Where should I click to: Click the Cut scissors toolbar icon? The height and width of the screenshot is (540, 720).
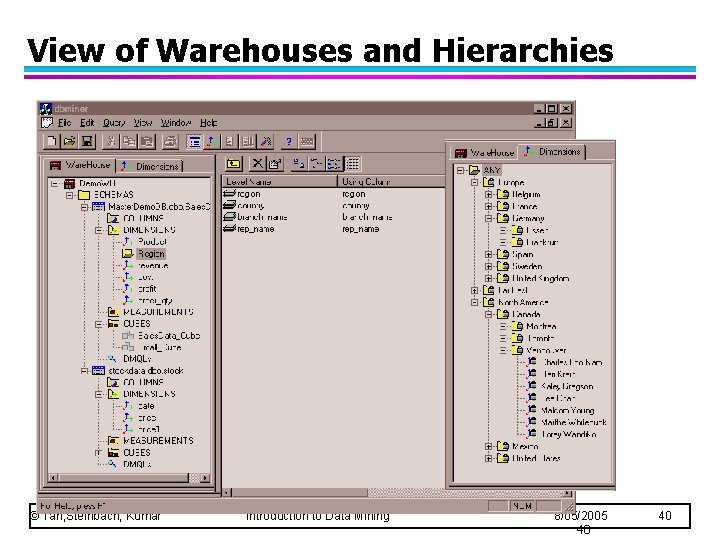point(111,141)
